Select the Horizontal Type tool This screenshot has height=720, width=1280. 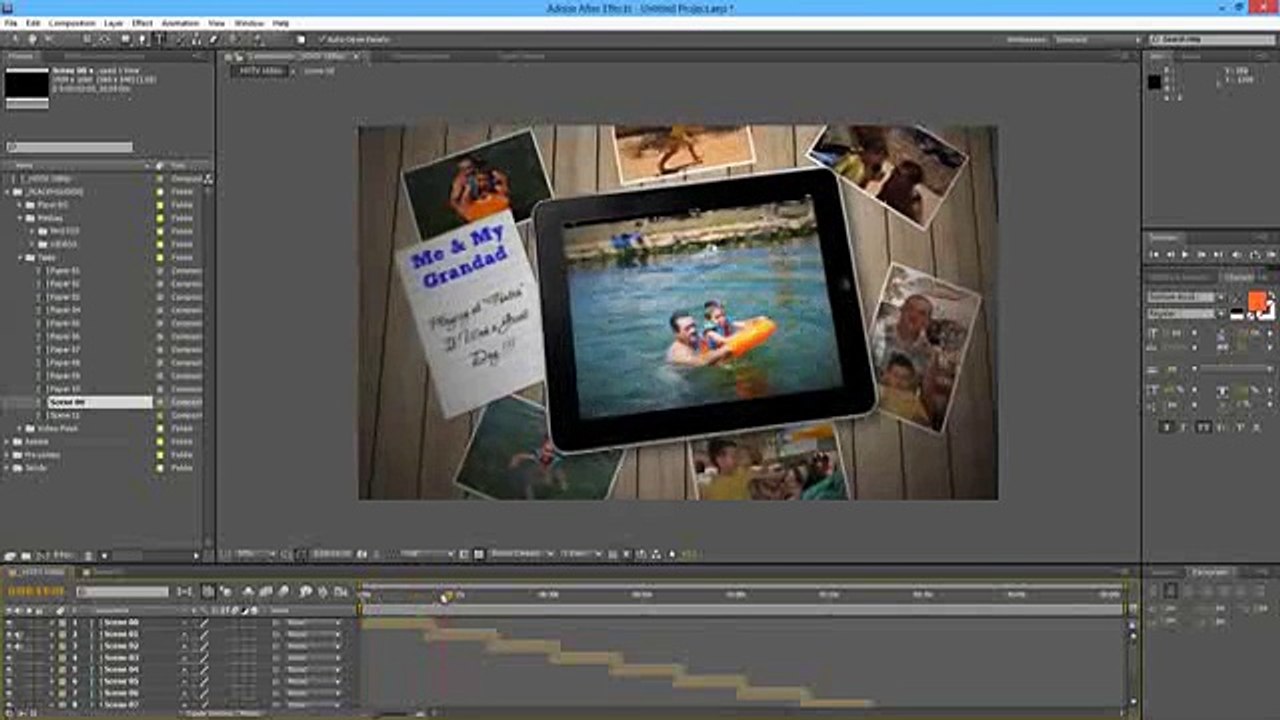159,39
